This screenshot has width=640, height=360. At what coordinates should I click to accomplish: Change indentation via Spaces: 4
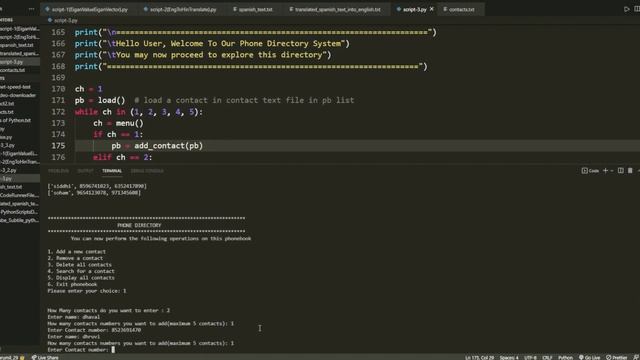[x=509, y=357]
